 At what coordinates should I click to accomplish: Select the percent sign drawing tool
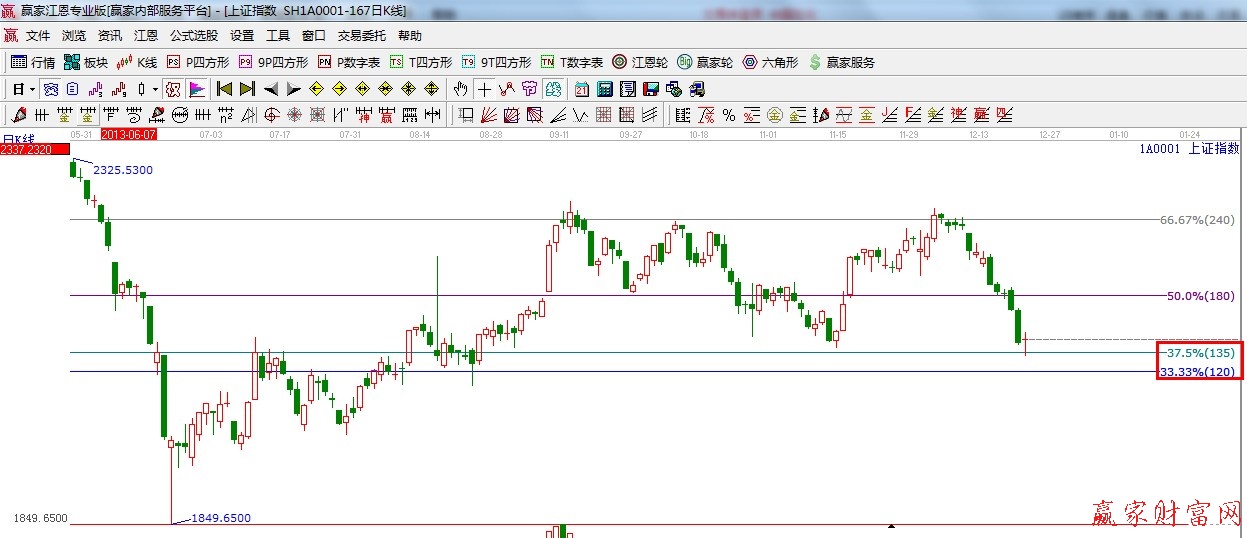click(729, 115)
